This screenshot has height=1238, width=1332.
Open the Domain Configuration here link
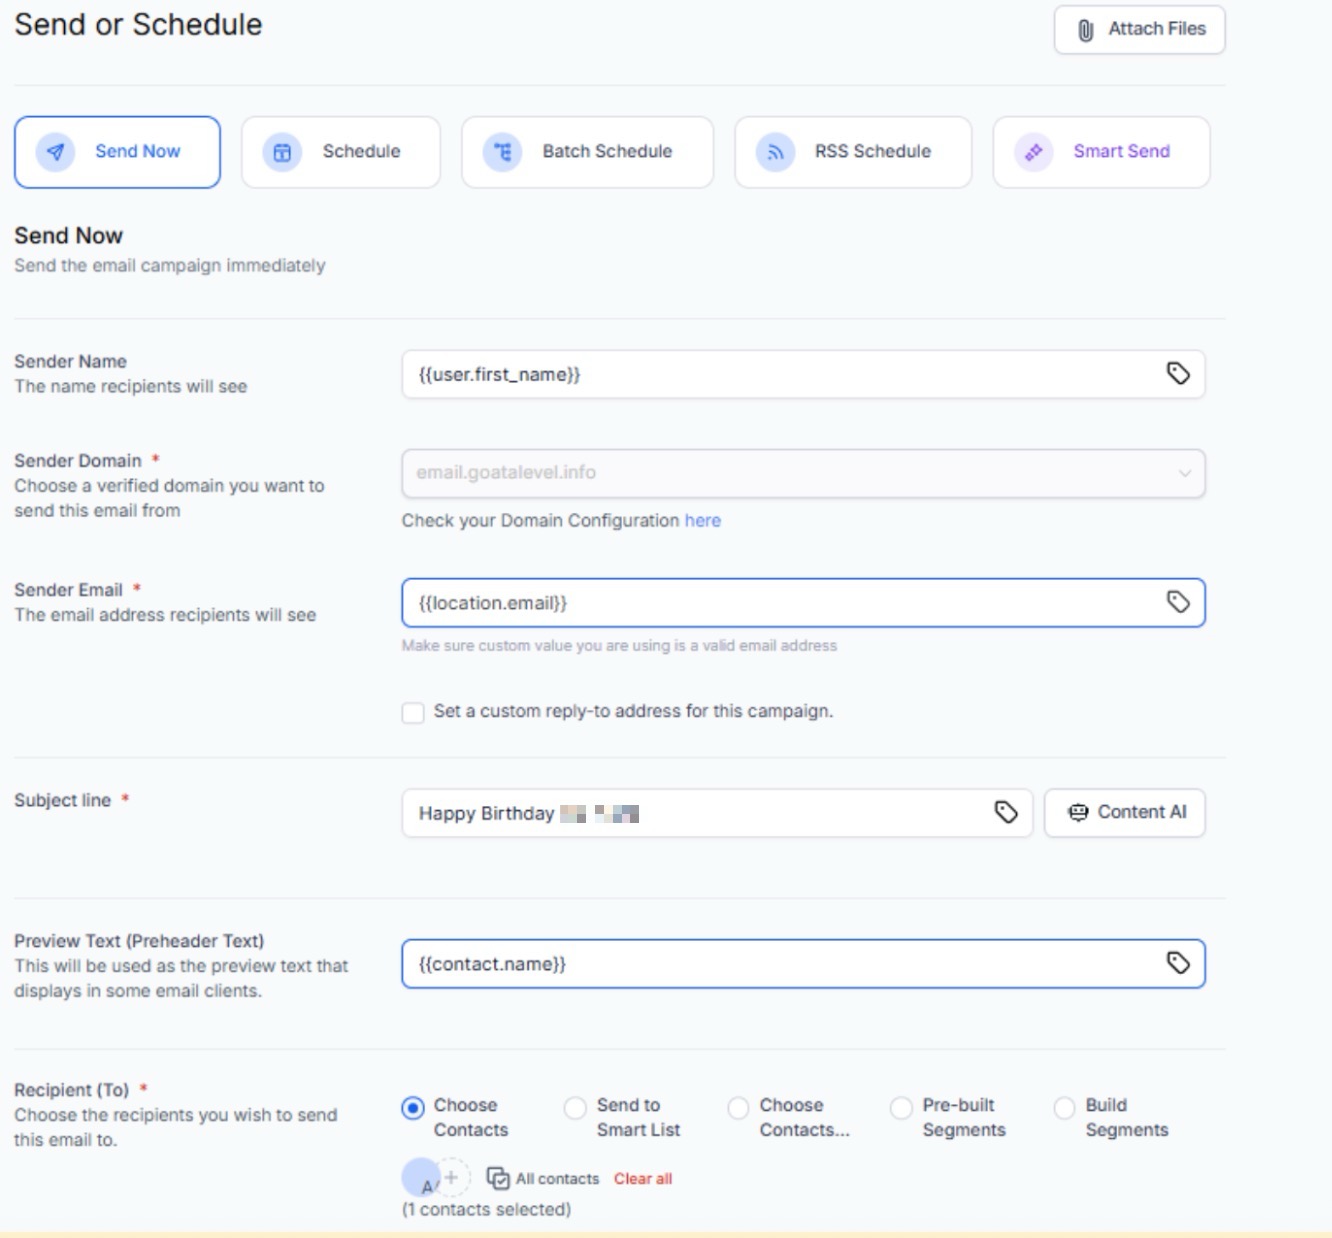(x=702, y=521)
